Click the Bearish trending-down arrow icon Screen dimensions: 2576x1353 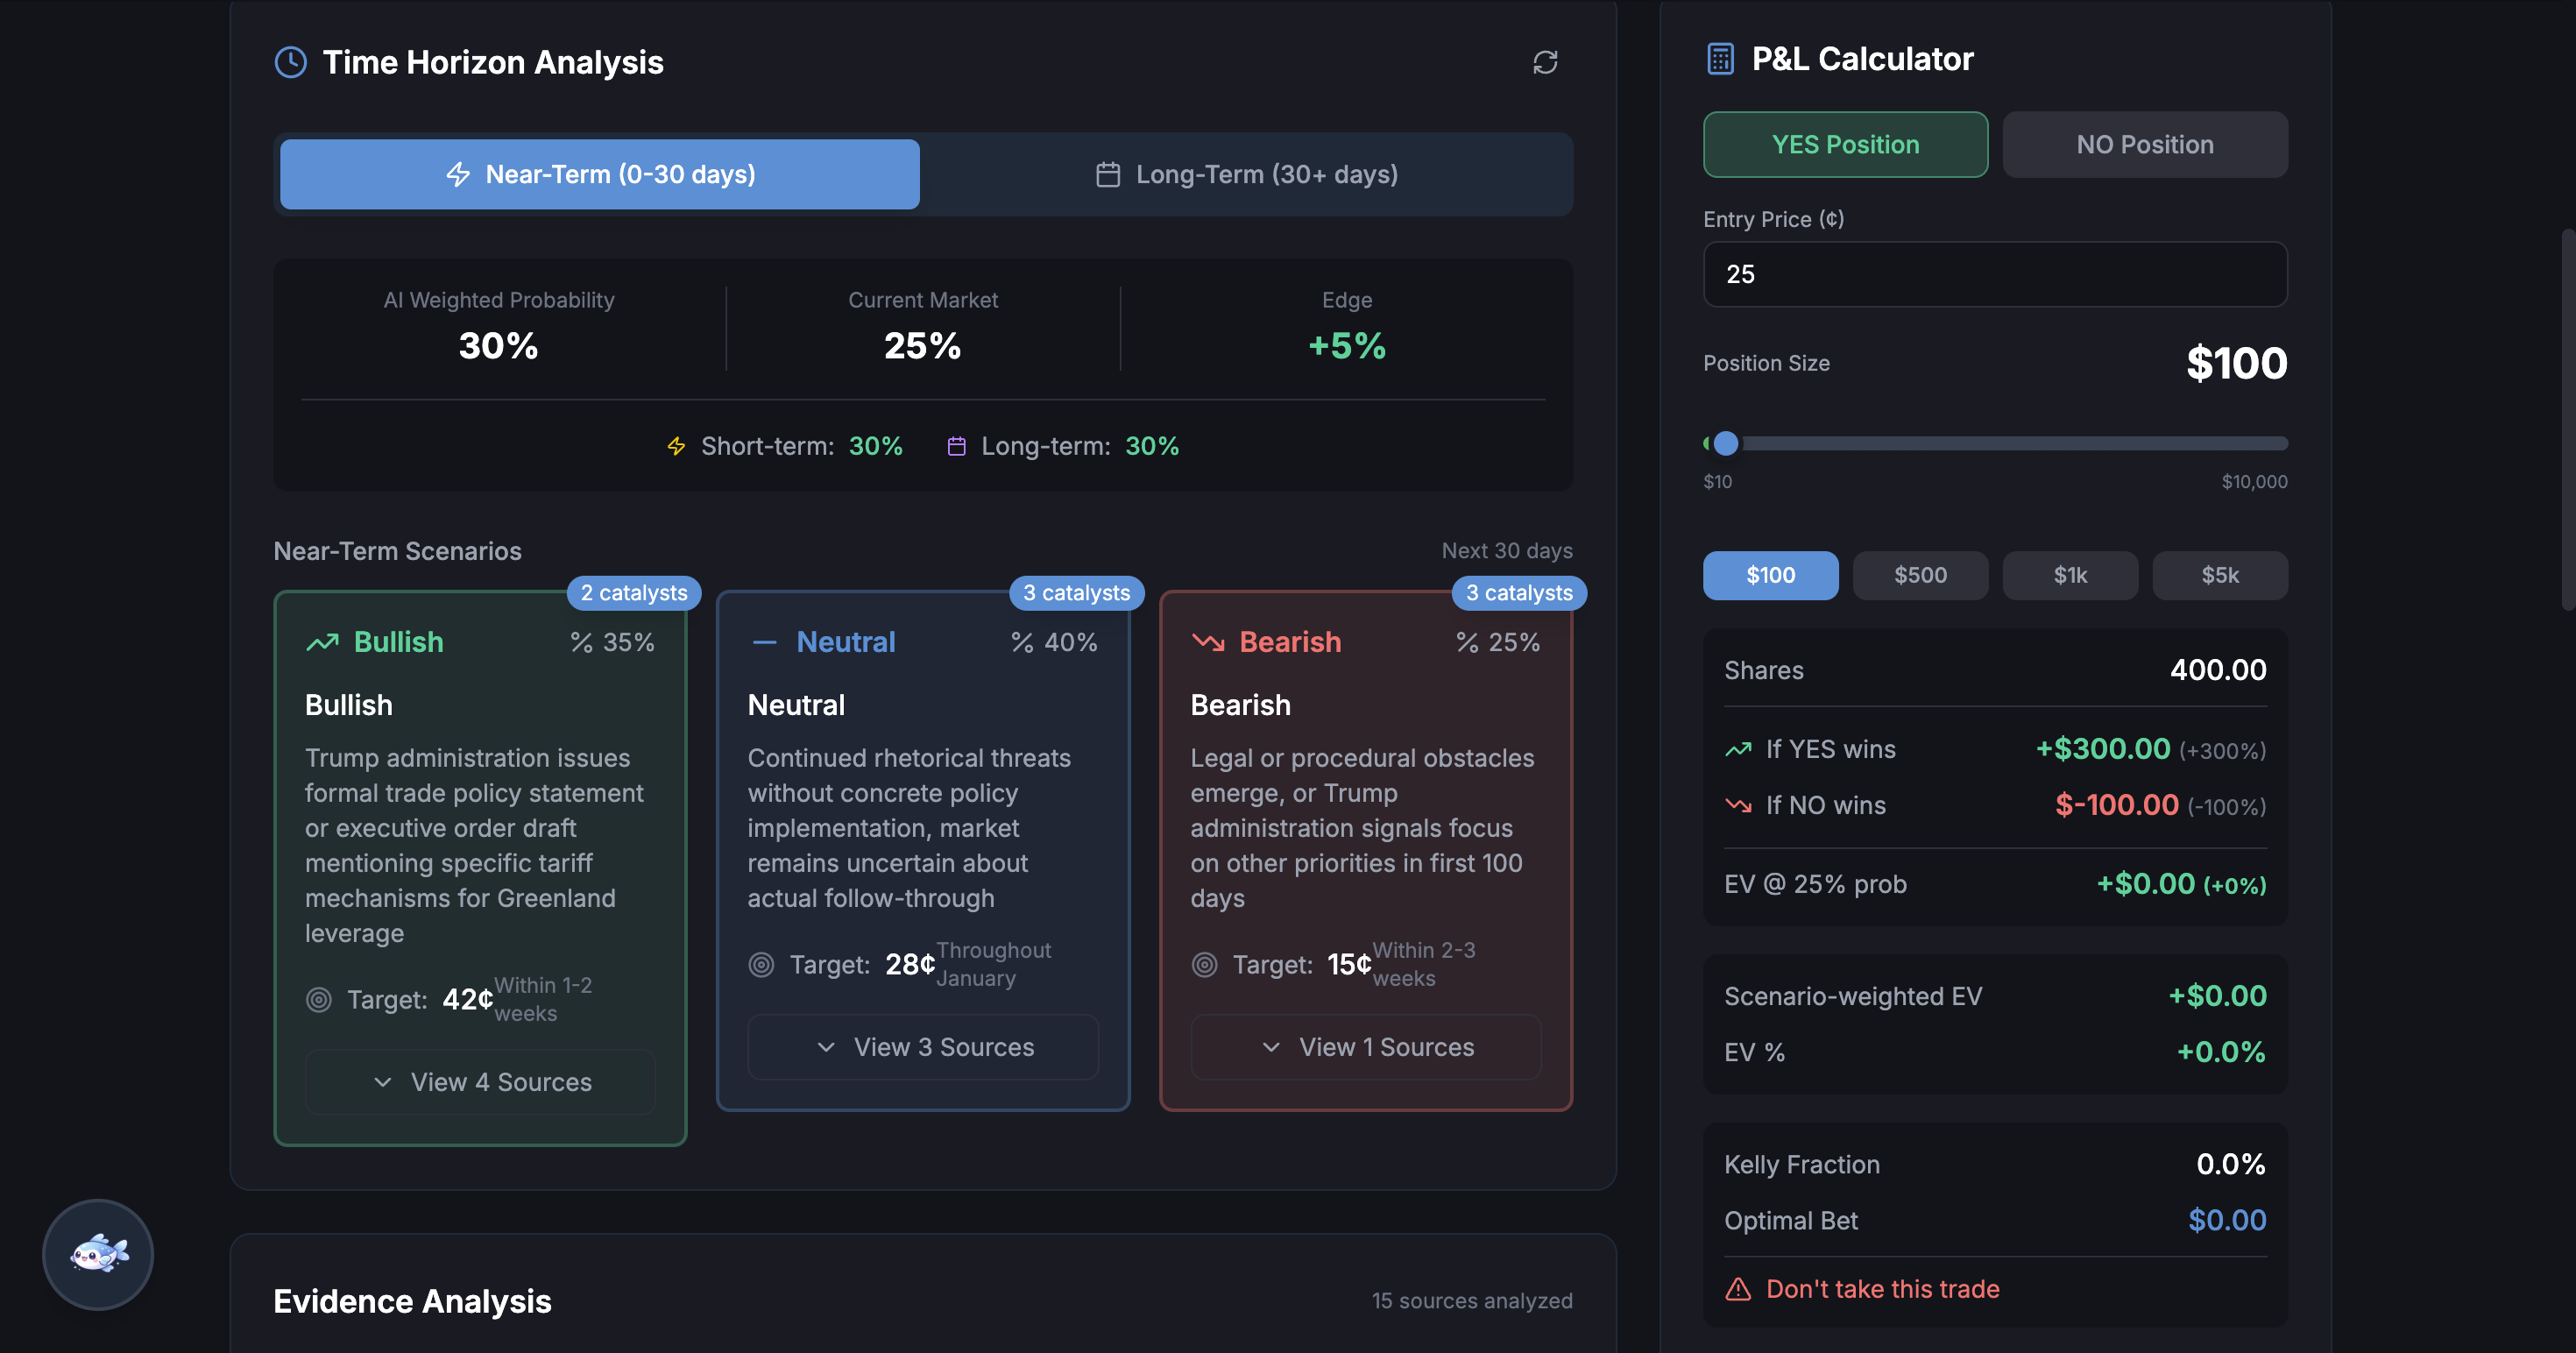(1208, 642)
